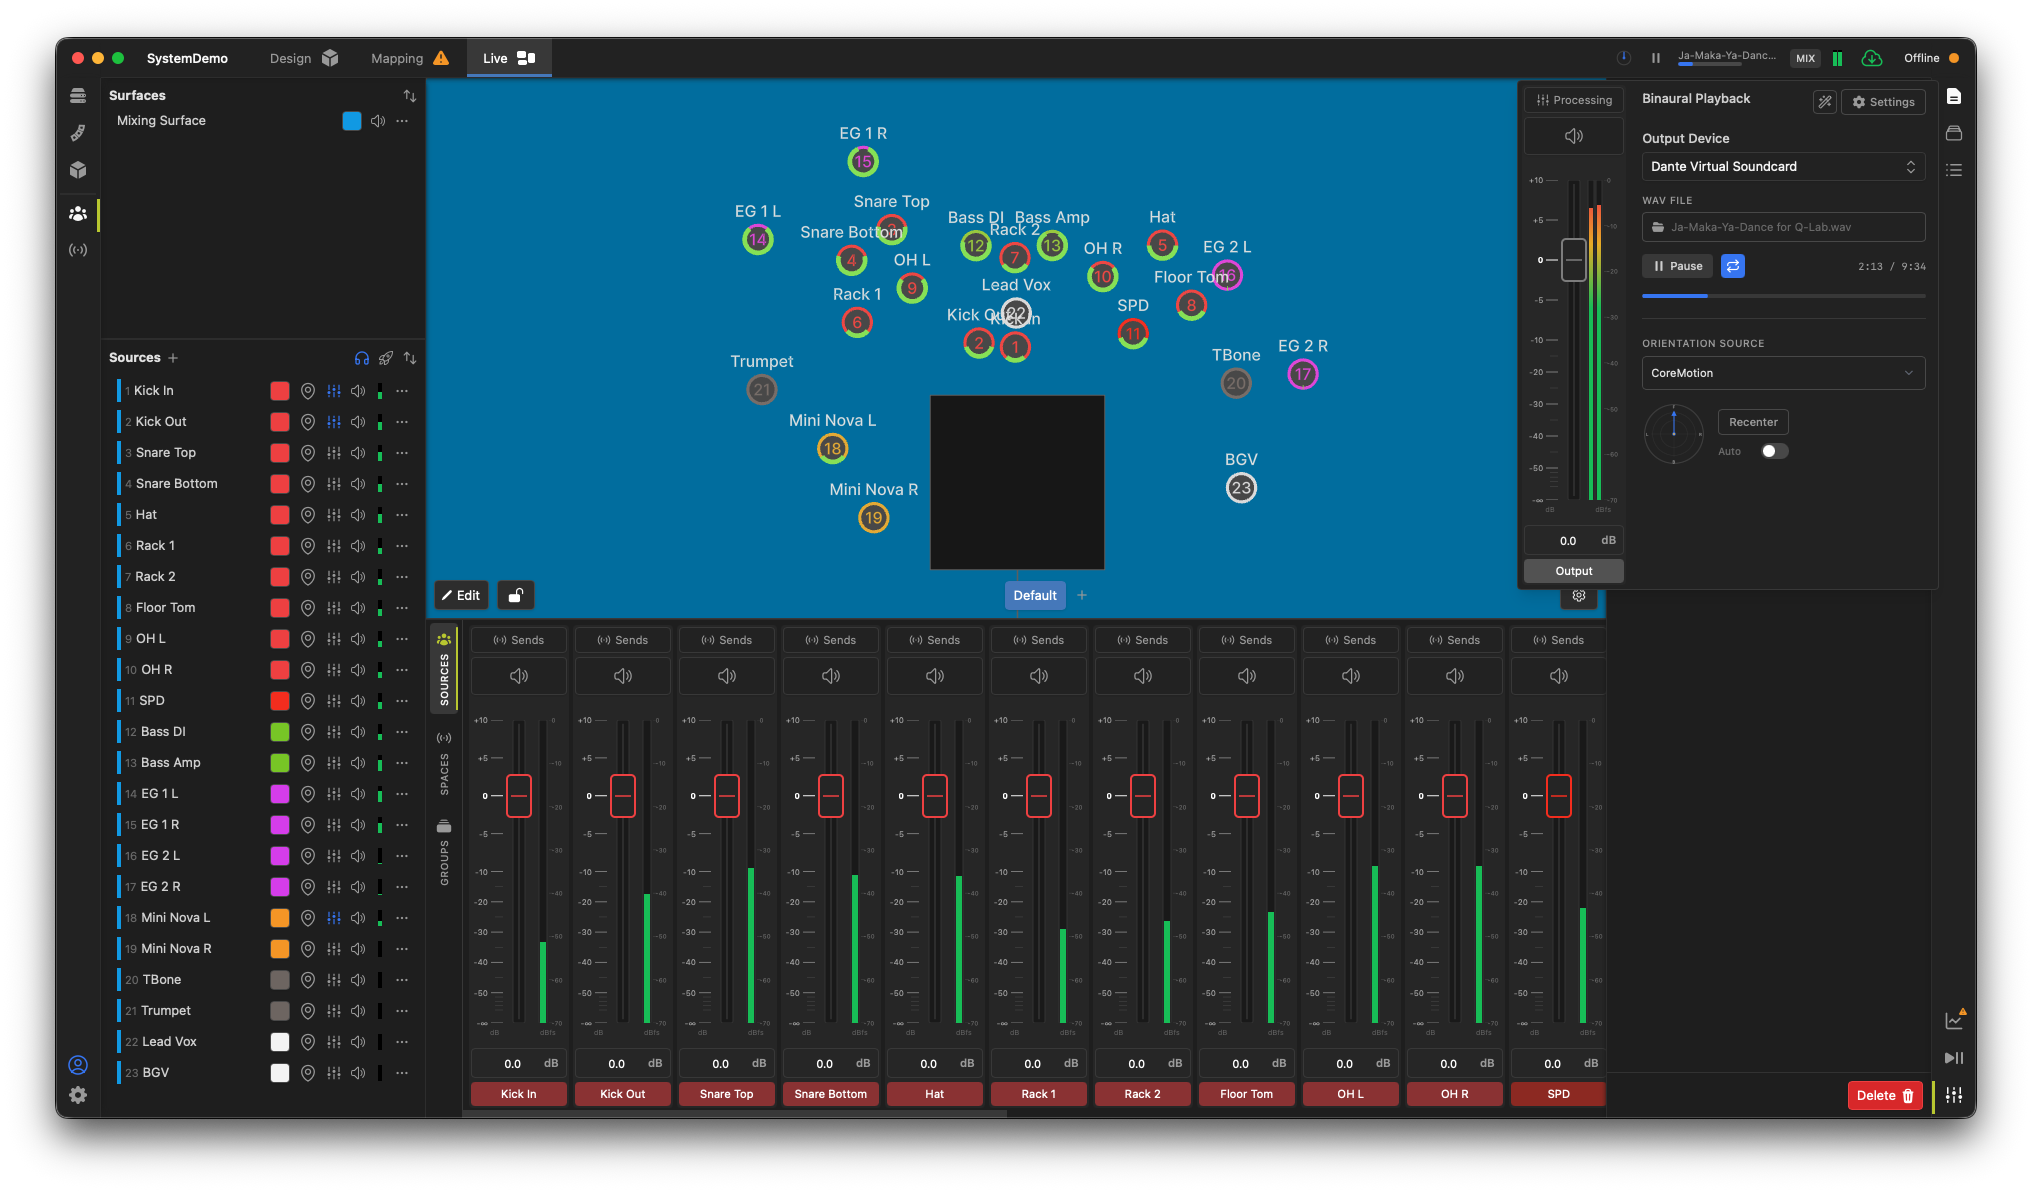Open the people groups icon in left sidebar
This screenshot has height=1192, width=2032.
78,213
